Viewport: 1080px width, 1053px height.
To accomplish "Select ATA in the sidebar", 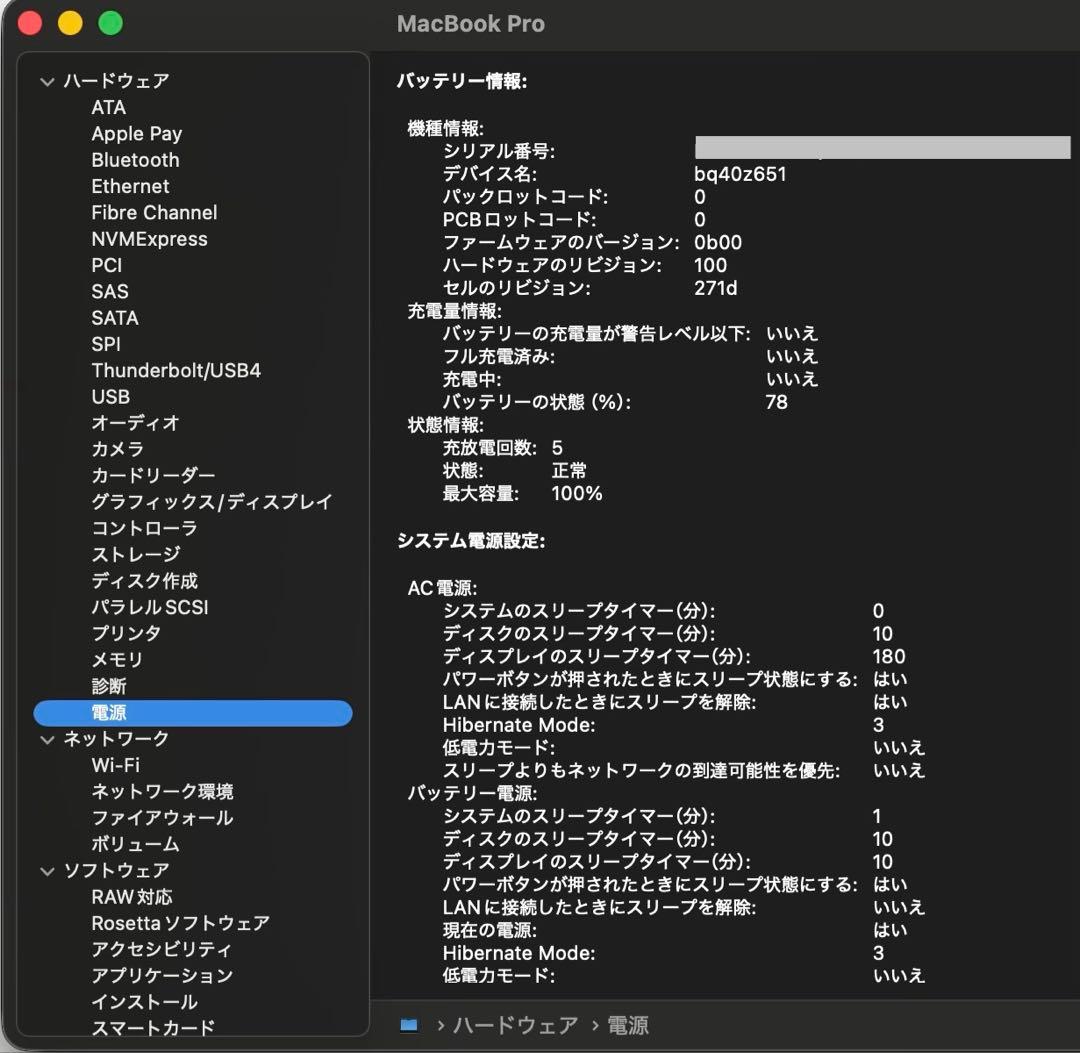I will tap(109, 107).
